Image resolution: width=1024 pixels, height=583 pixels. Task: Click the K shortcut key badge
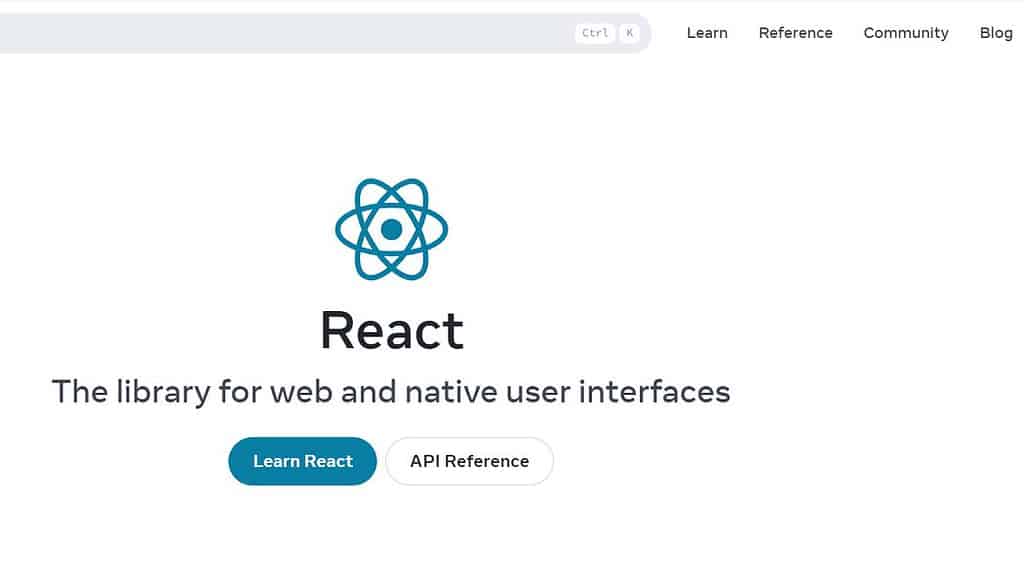630,33
